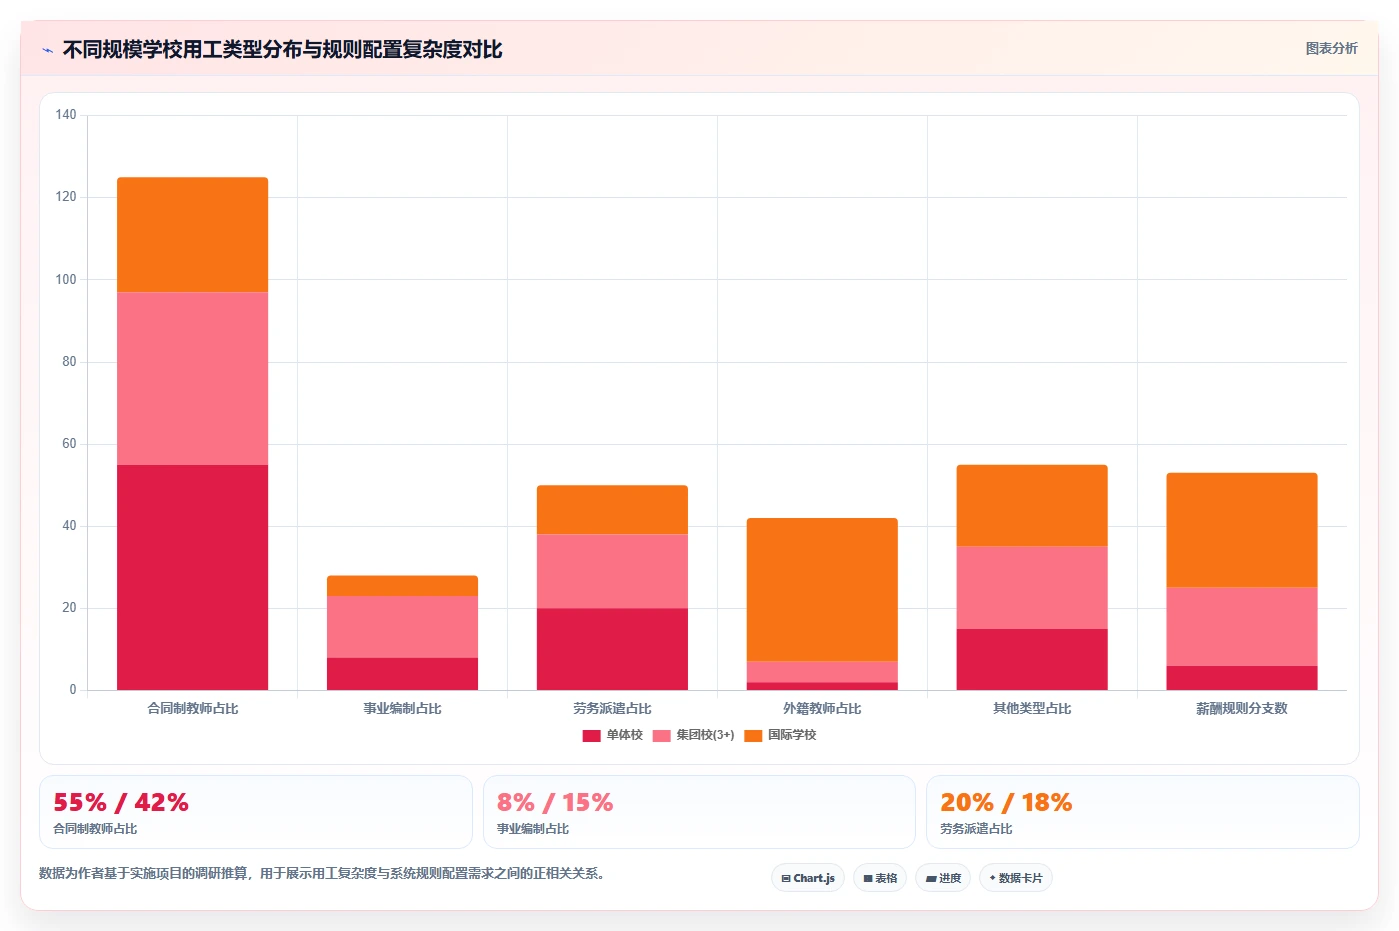Click the 外籍教师占比 x-axis label

coord(822,708)
